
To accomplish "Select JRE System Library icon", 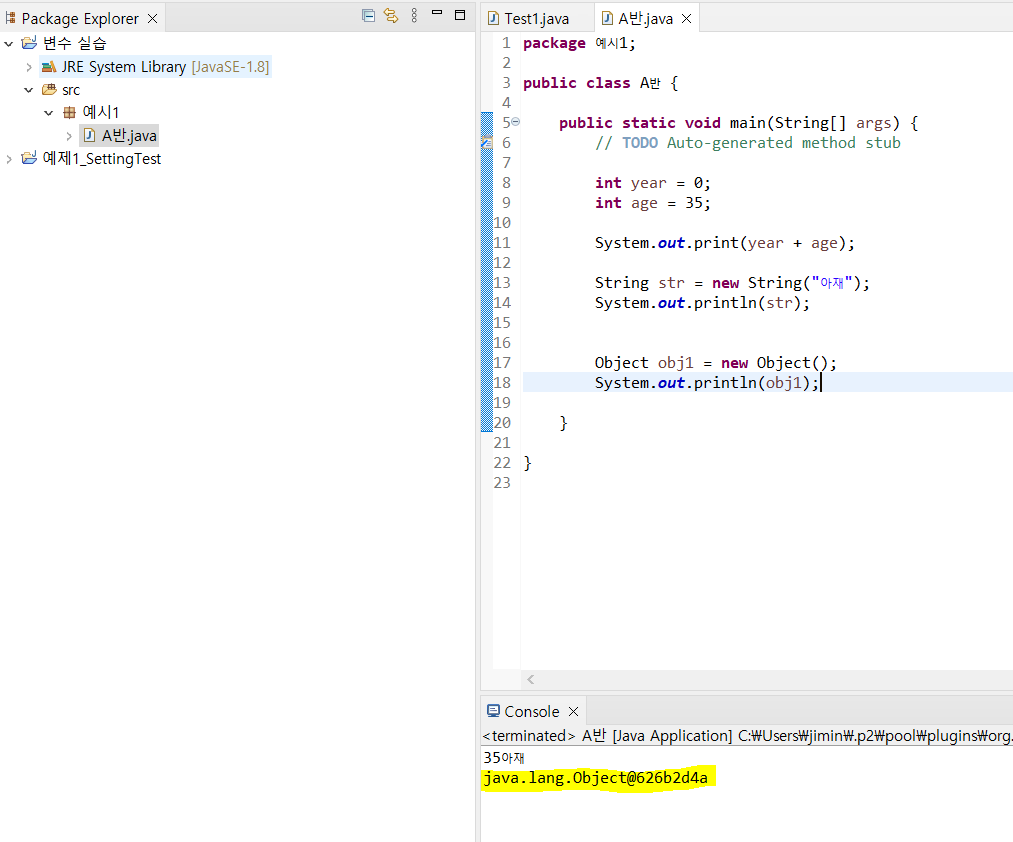I will pos(49,67).
